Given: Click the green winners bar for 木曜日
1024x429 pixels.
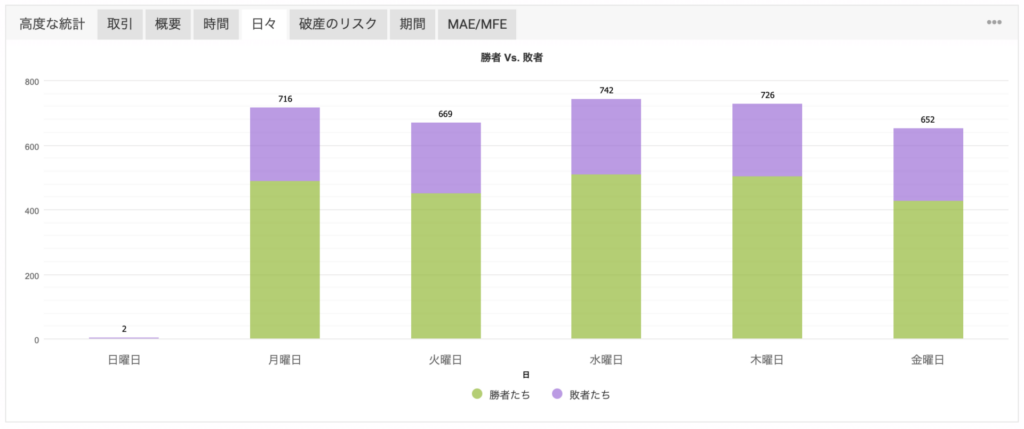Looking at the screenshot, I should tap(767, 257).
